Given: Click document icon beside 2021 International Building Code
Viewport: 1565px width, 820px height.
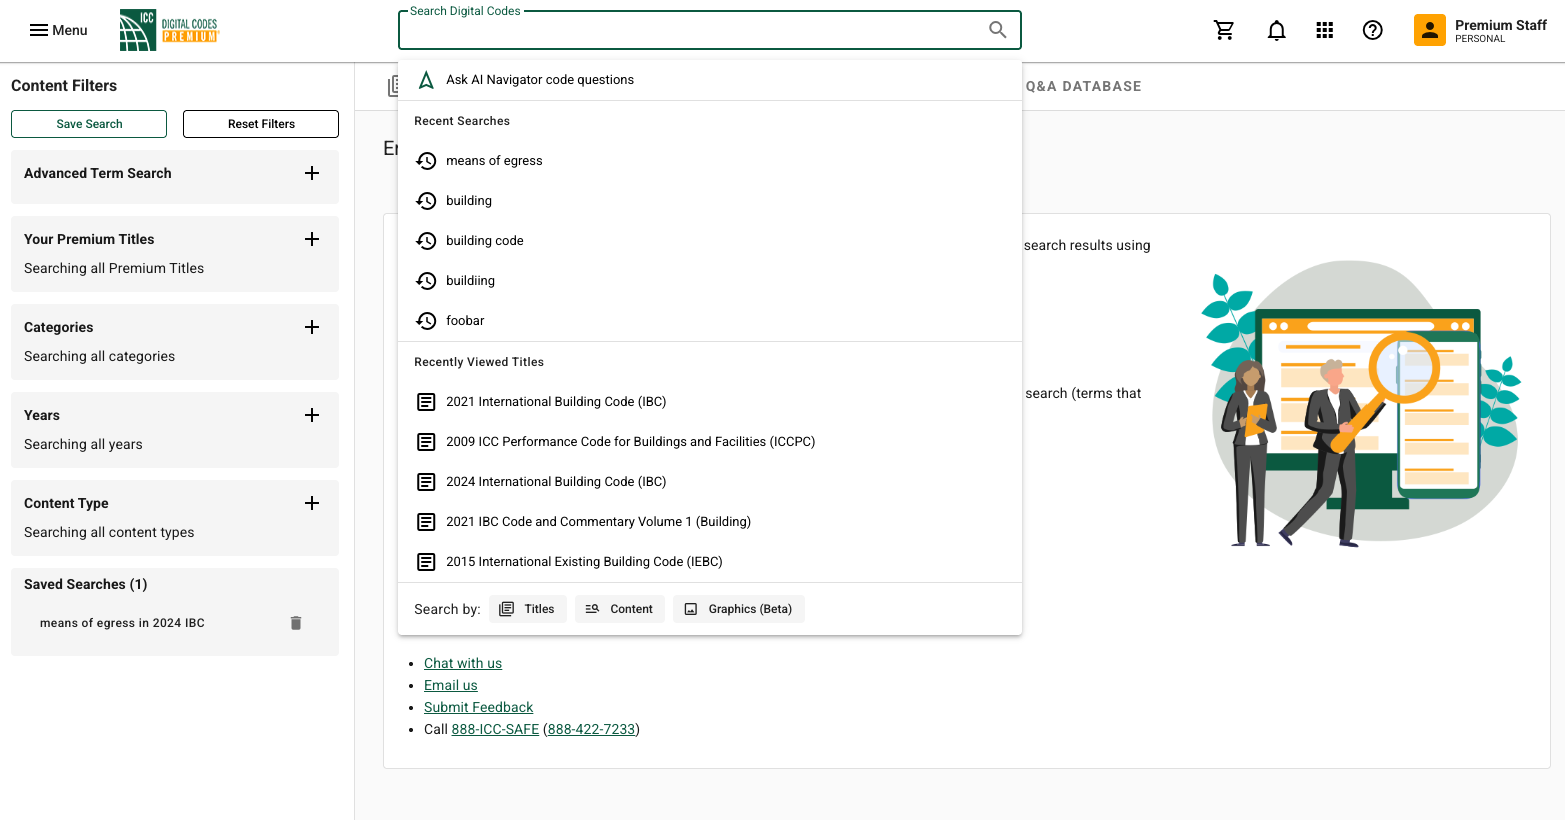Looking at the screenshot, I should click(x=426, y=402).
